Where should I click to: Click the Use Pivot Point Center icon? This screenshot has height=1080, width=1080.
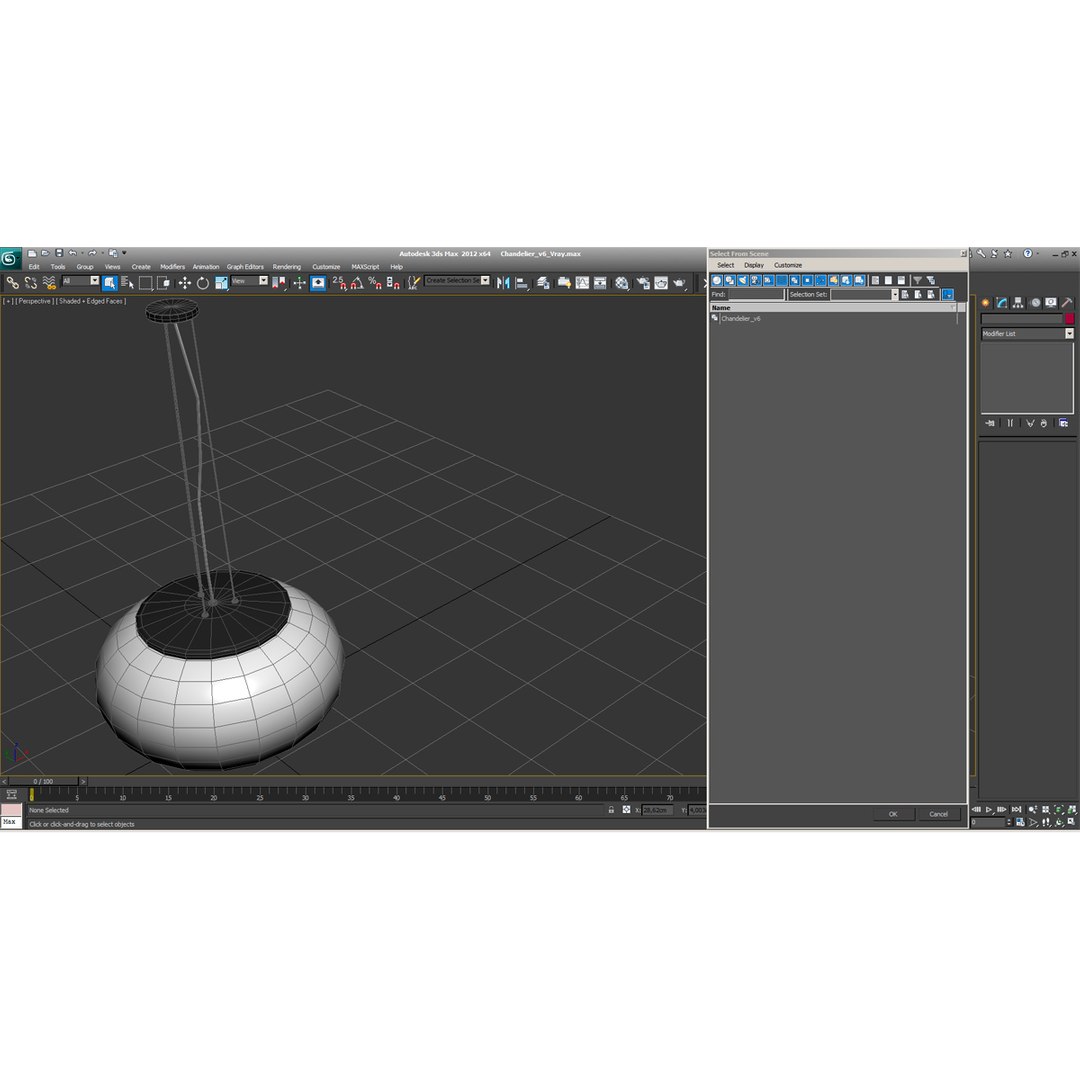tap(279, 282)
